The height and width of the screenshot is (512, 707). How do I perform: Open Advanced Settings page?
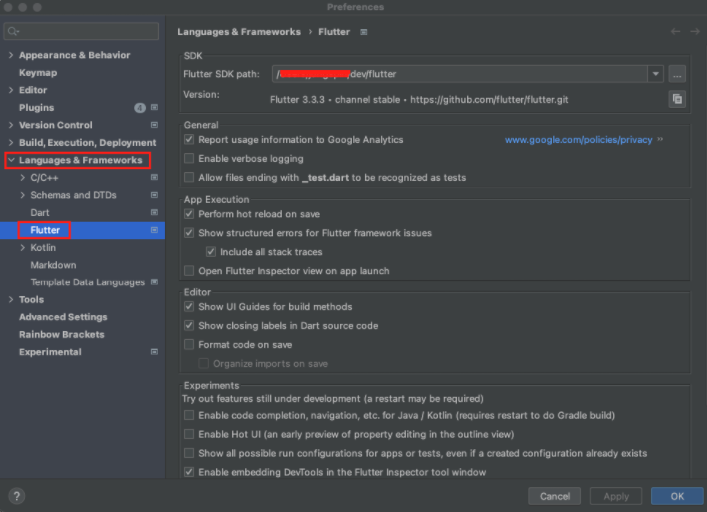pyautogui.click(x=63, y=317)
